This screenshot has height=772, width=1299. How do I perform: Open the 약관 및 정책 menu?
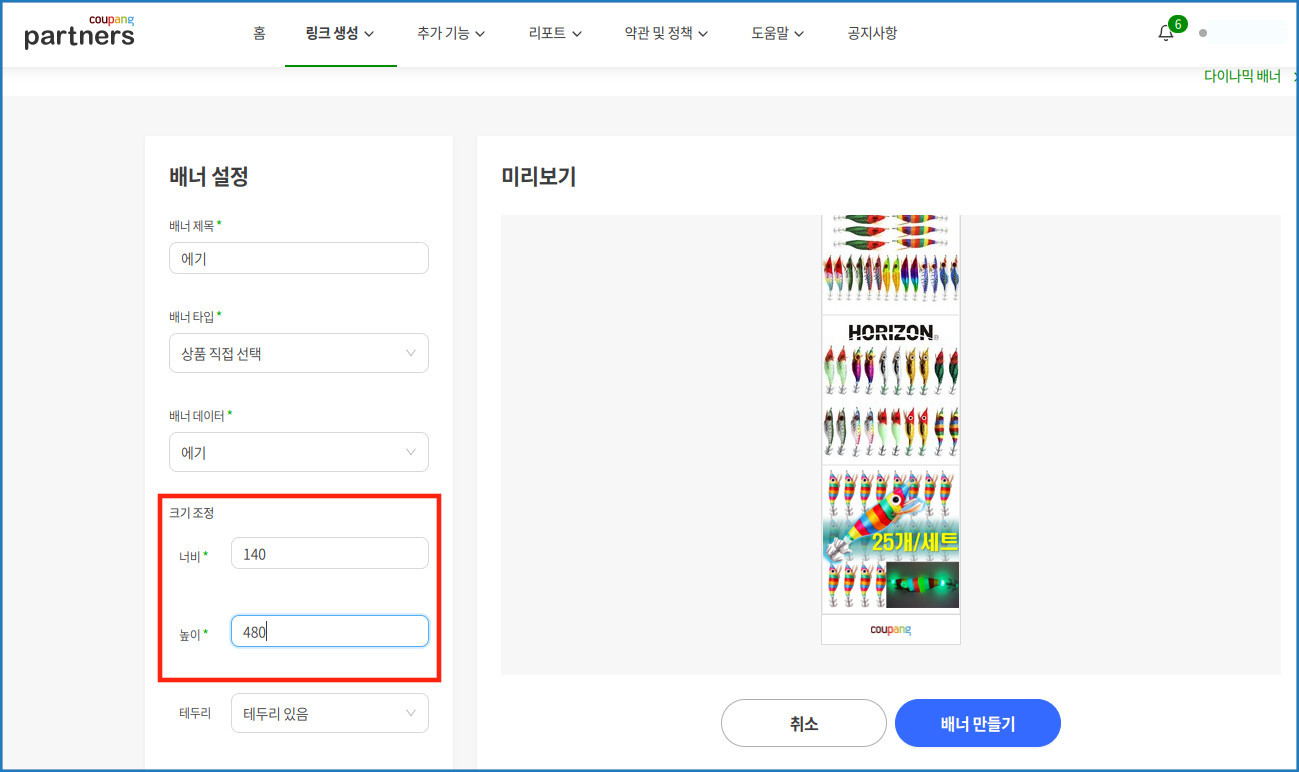pyautogui.click(x=666, y=33)
